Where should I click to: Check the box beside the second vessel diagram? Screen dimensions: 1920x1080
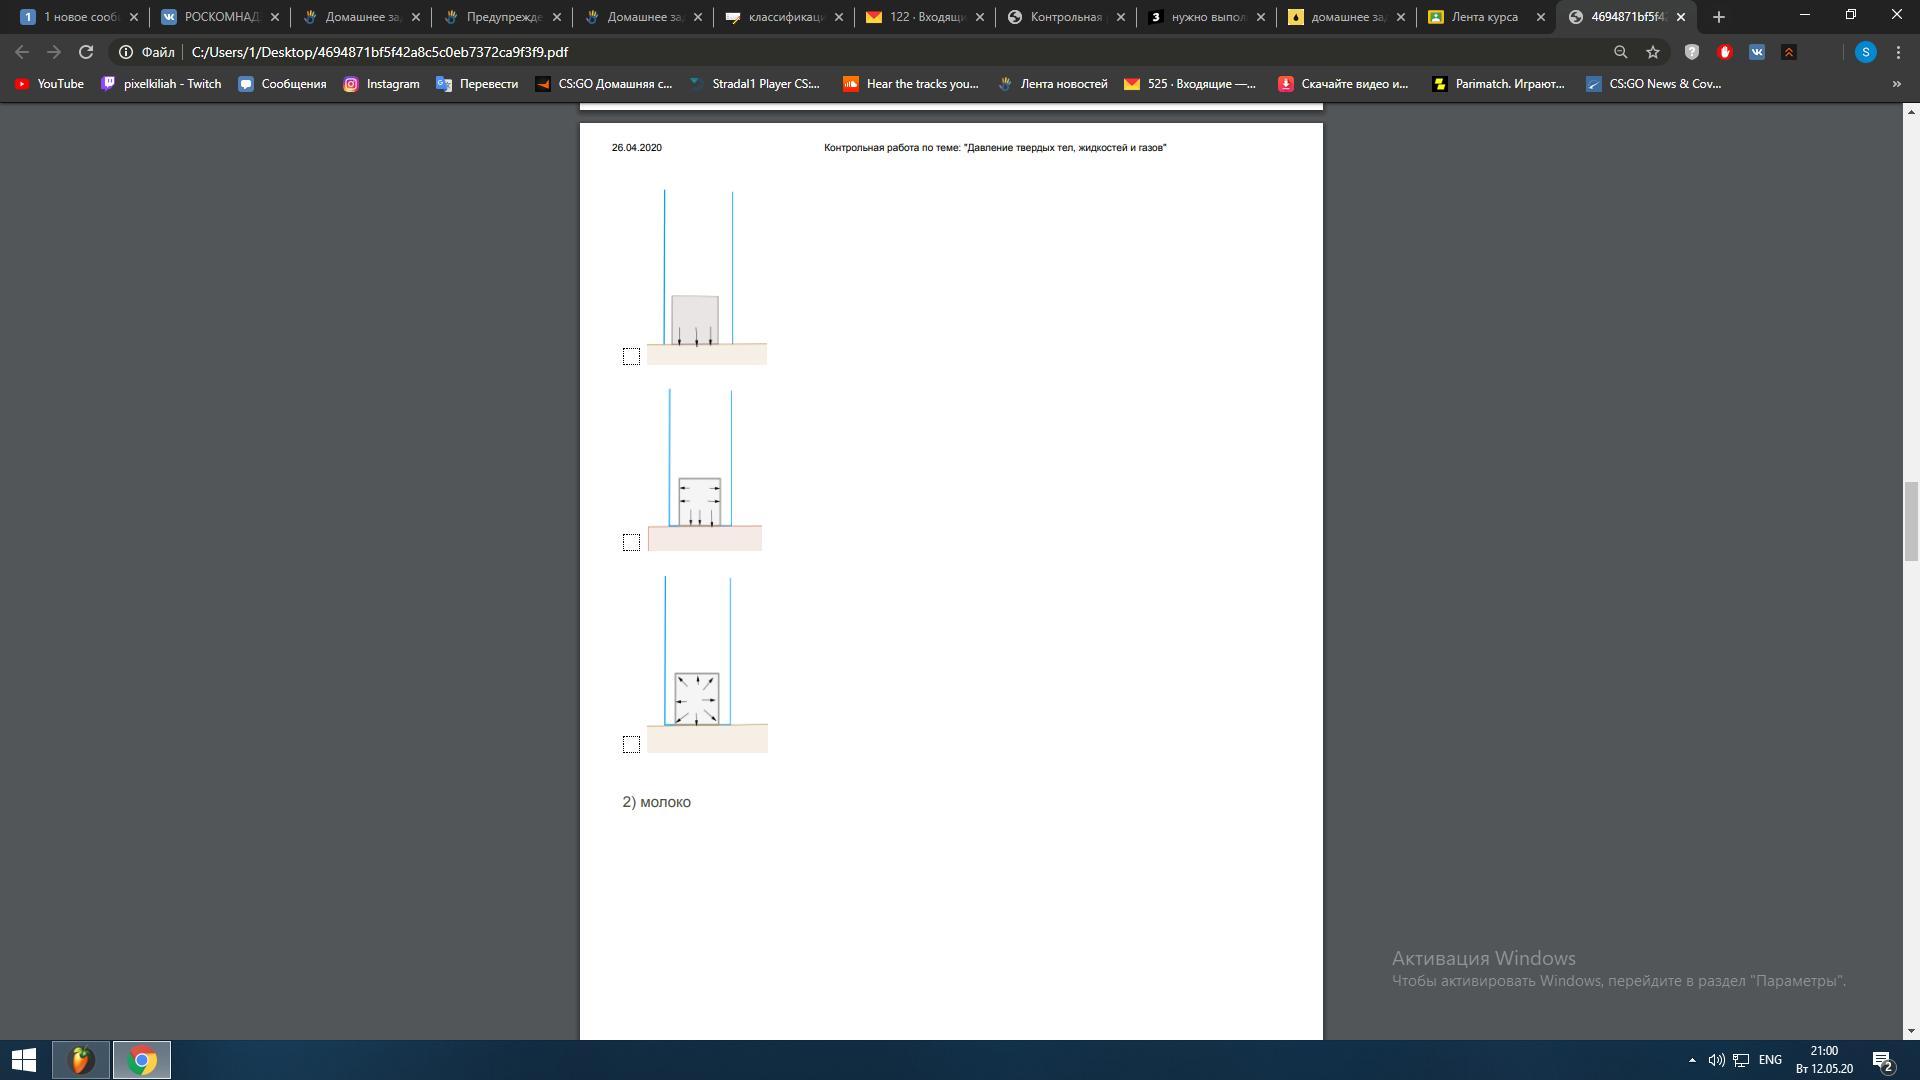[631, 542]
